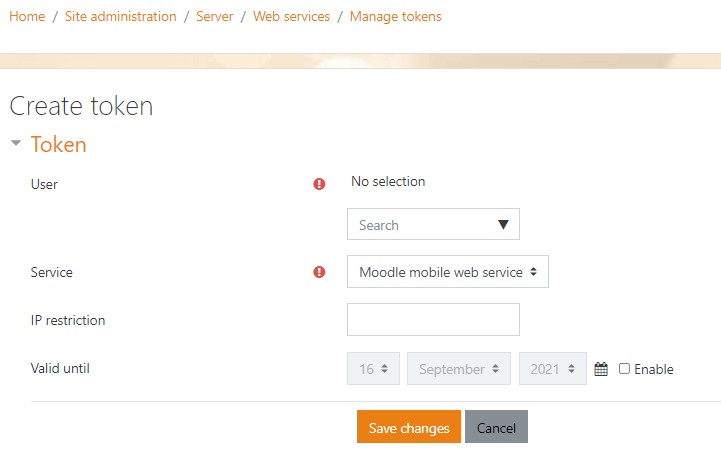
Task: Click the 'Service' field label
Action: 52,272
